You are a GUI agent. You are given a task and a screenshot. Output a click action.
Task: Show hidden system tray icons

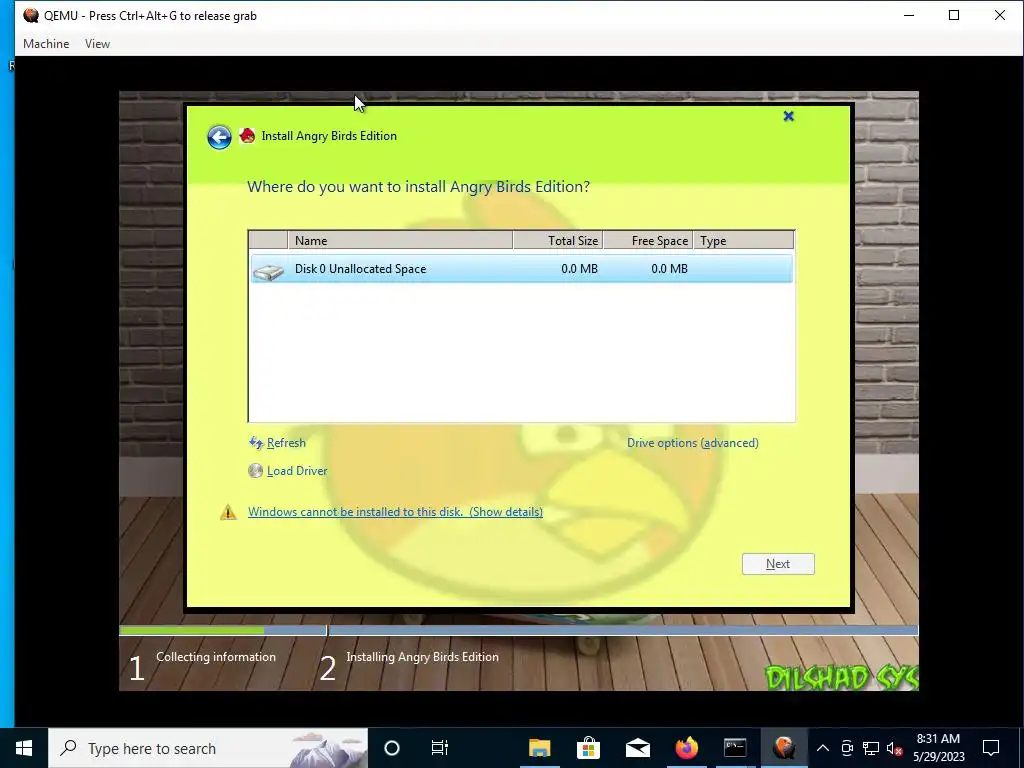(823, 748)
